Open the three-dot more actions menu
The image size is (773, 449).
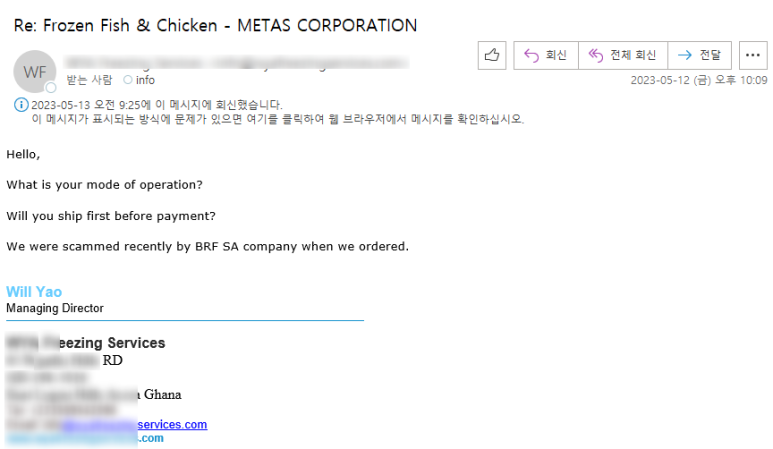tap(753, 55)
